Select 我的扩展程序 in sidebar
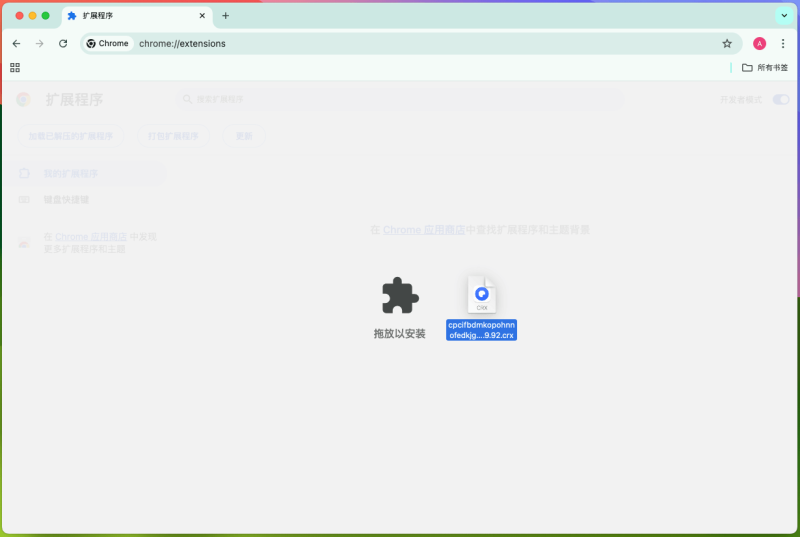 click(x=84, y=173)
